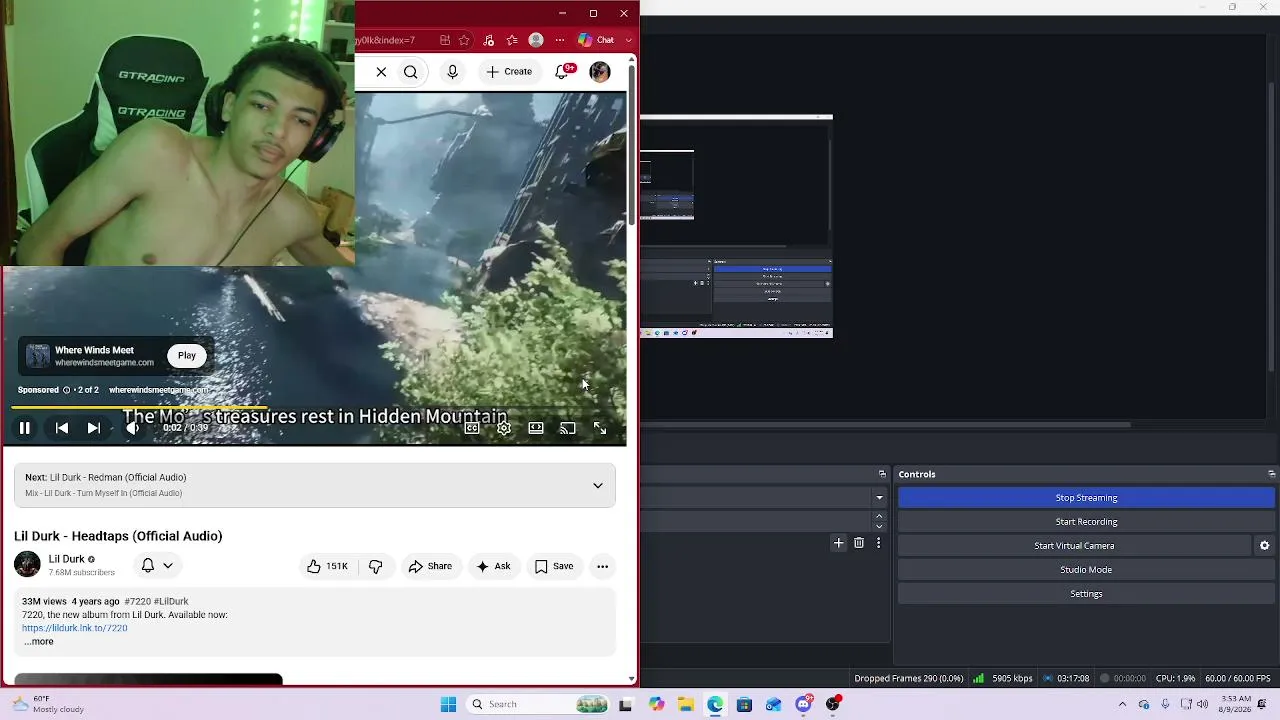Open Windows Start menu
This screenshot has height=720, width=1280.
tap(448, 704)
